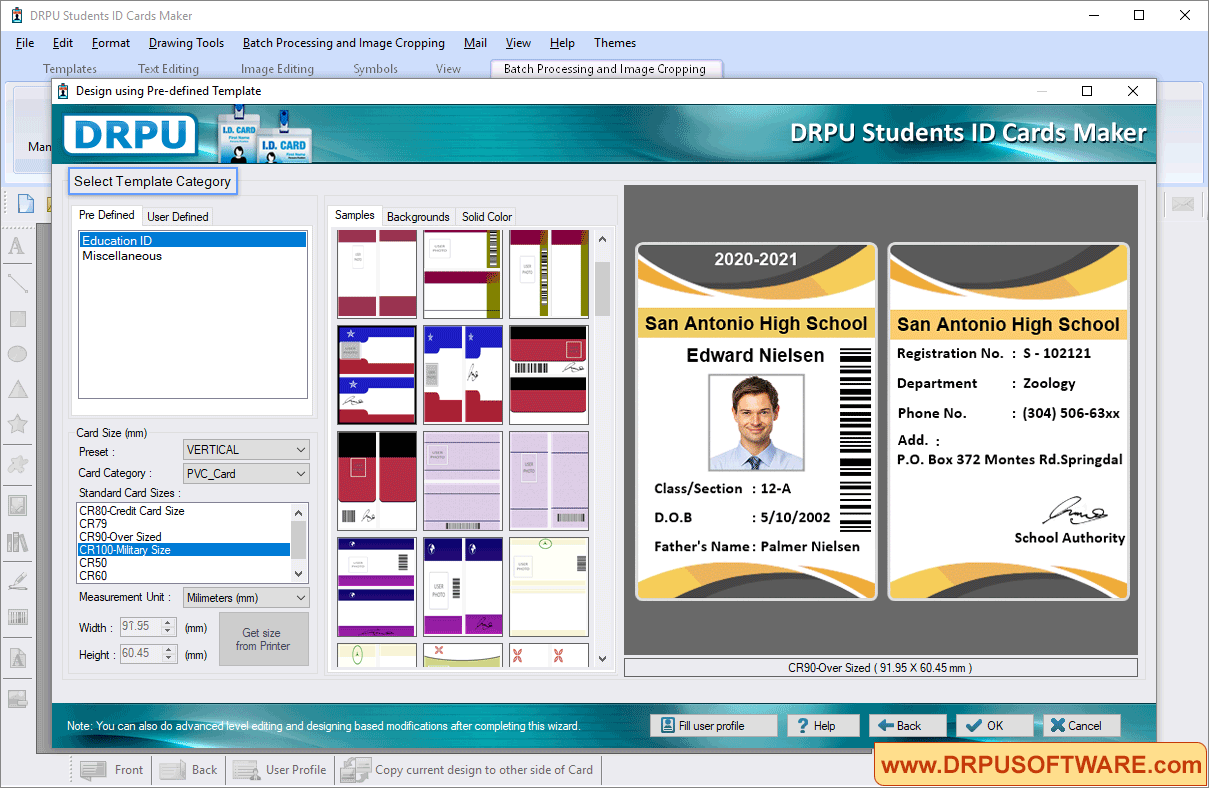Confirm with the OK button
This screenshot has width=1209, height=788.
click(995, 726)
